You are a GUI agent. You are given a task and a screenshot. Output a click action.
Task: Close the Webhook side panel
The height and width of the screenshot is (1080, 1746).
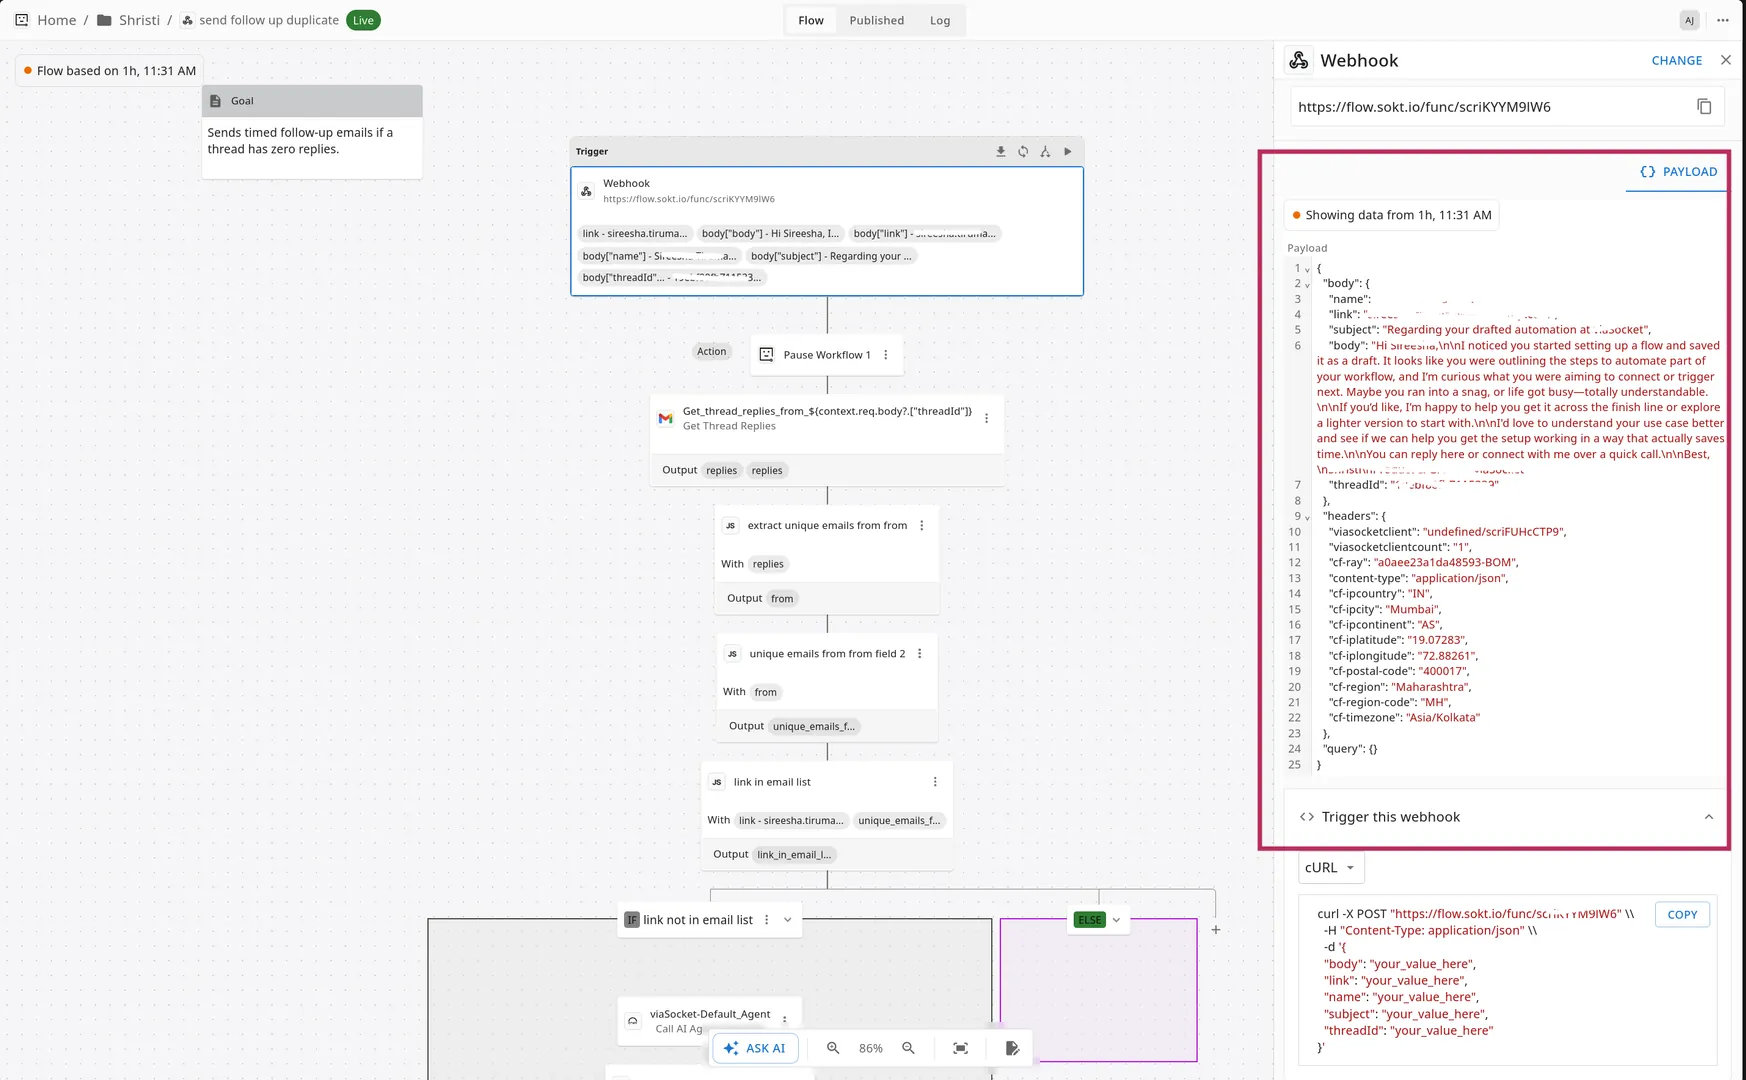(x=1726, y=60)
